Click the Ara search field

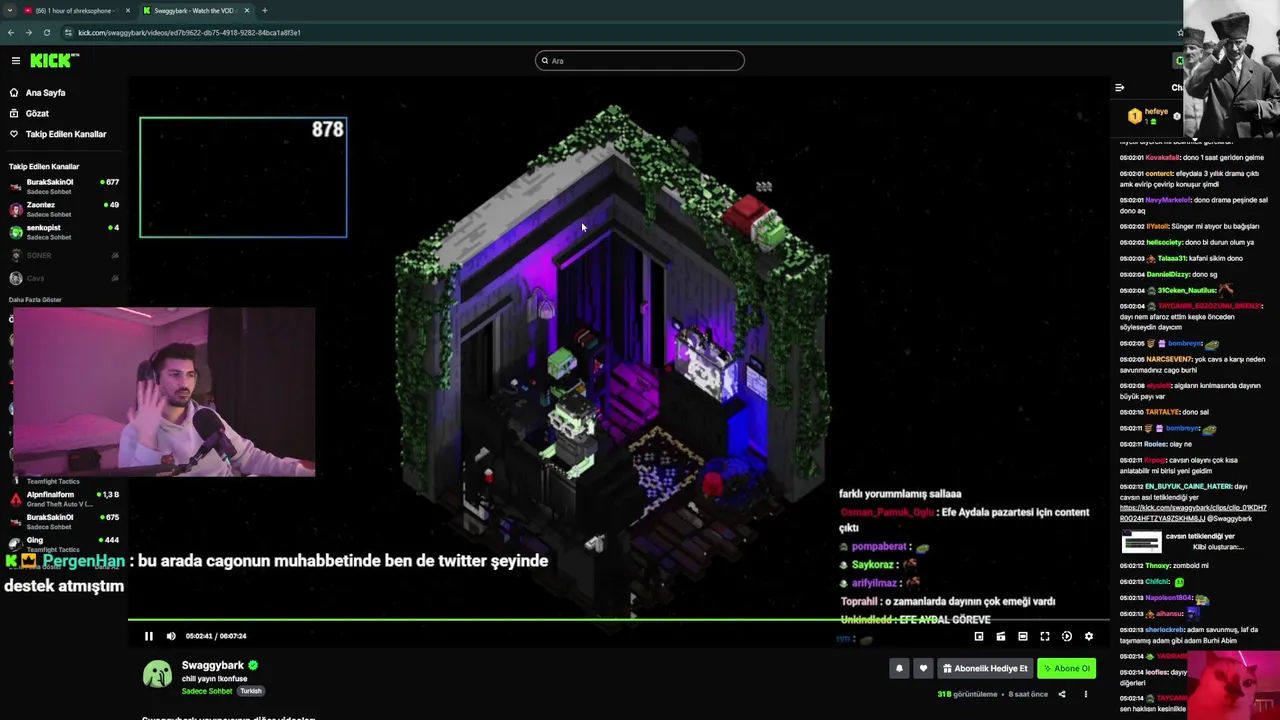(x=640, y=61)
